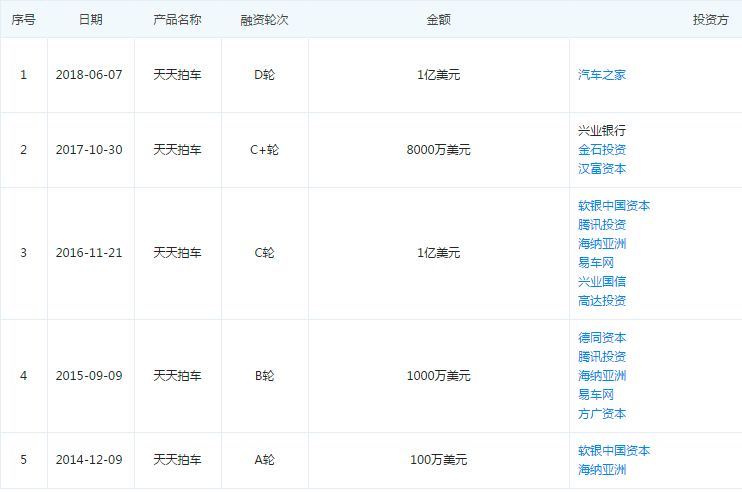Open the 金石投资 investor link
Viewport: 742px width, 492px height.
601,150
